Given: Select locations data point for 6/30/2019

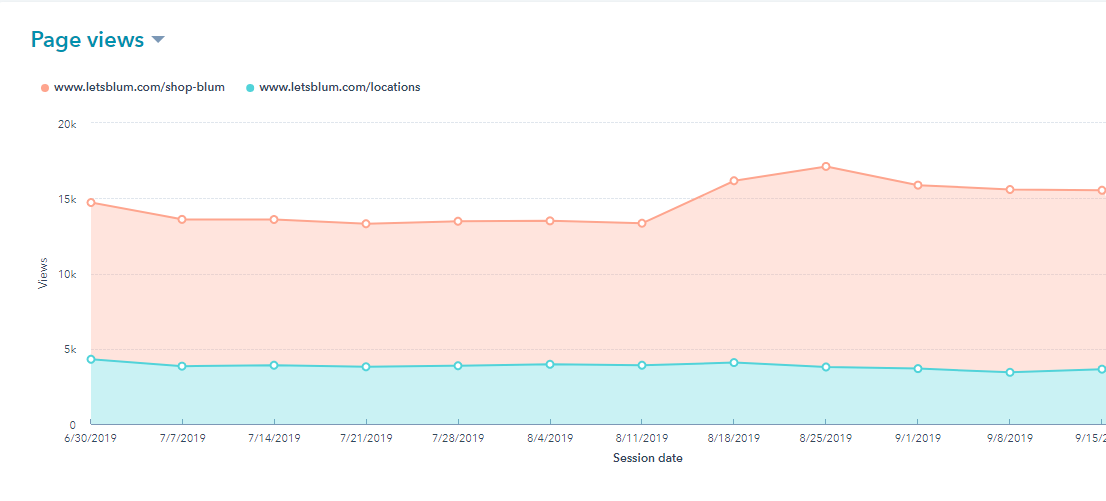Looking at the screenshot, I should 91,359.
